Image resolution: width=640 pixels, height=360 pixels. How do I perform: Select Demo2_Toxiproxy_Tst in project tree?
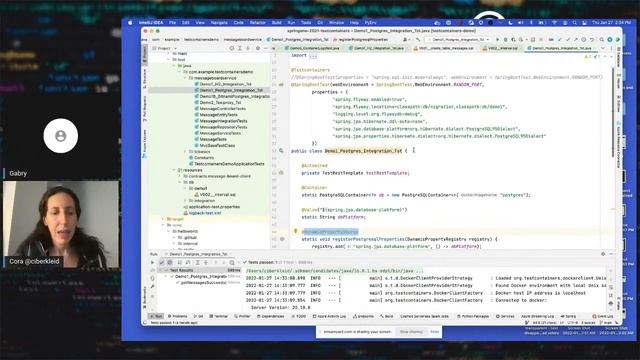220,102
